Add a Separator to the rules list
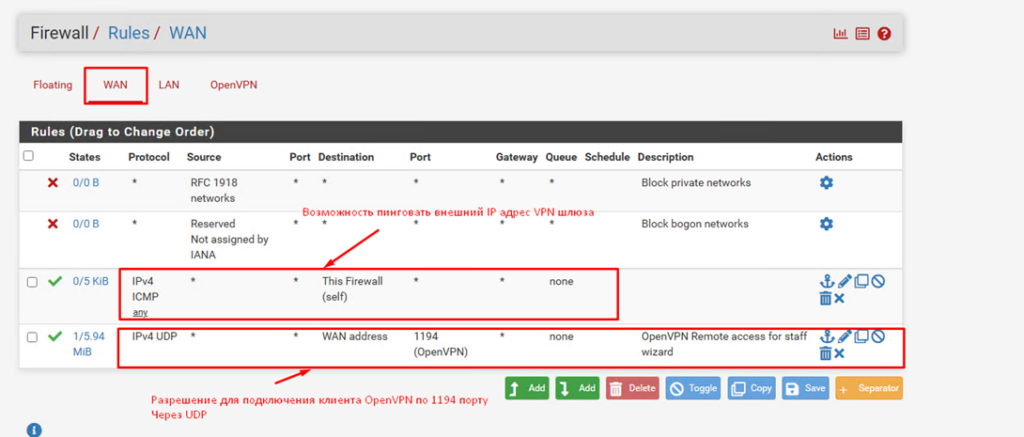Viewport: 1024px width, 437px height. point(869,388)
